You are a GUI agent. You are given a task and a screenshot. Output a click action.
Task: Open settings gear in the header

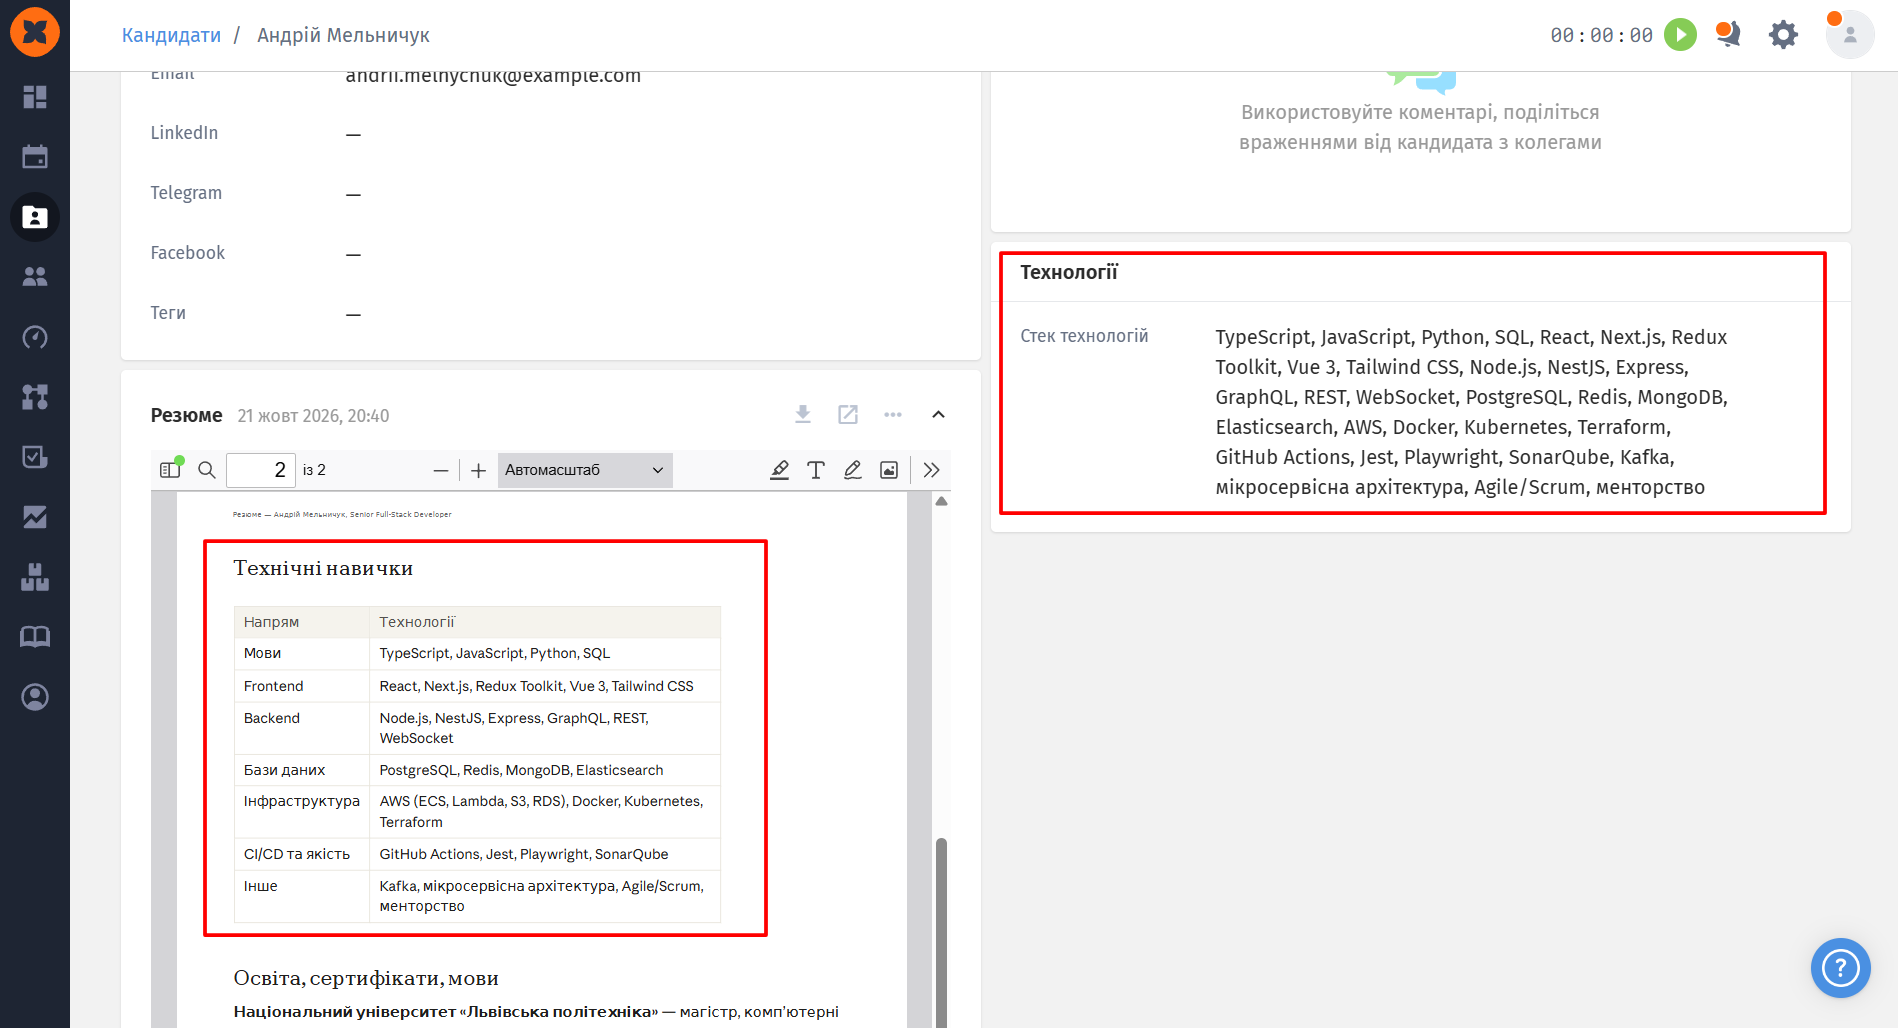pyautogui.click(x=1783, y=35)
